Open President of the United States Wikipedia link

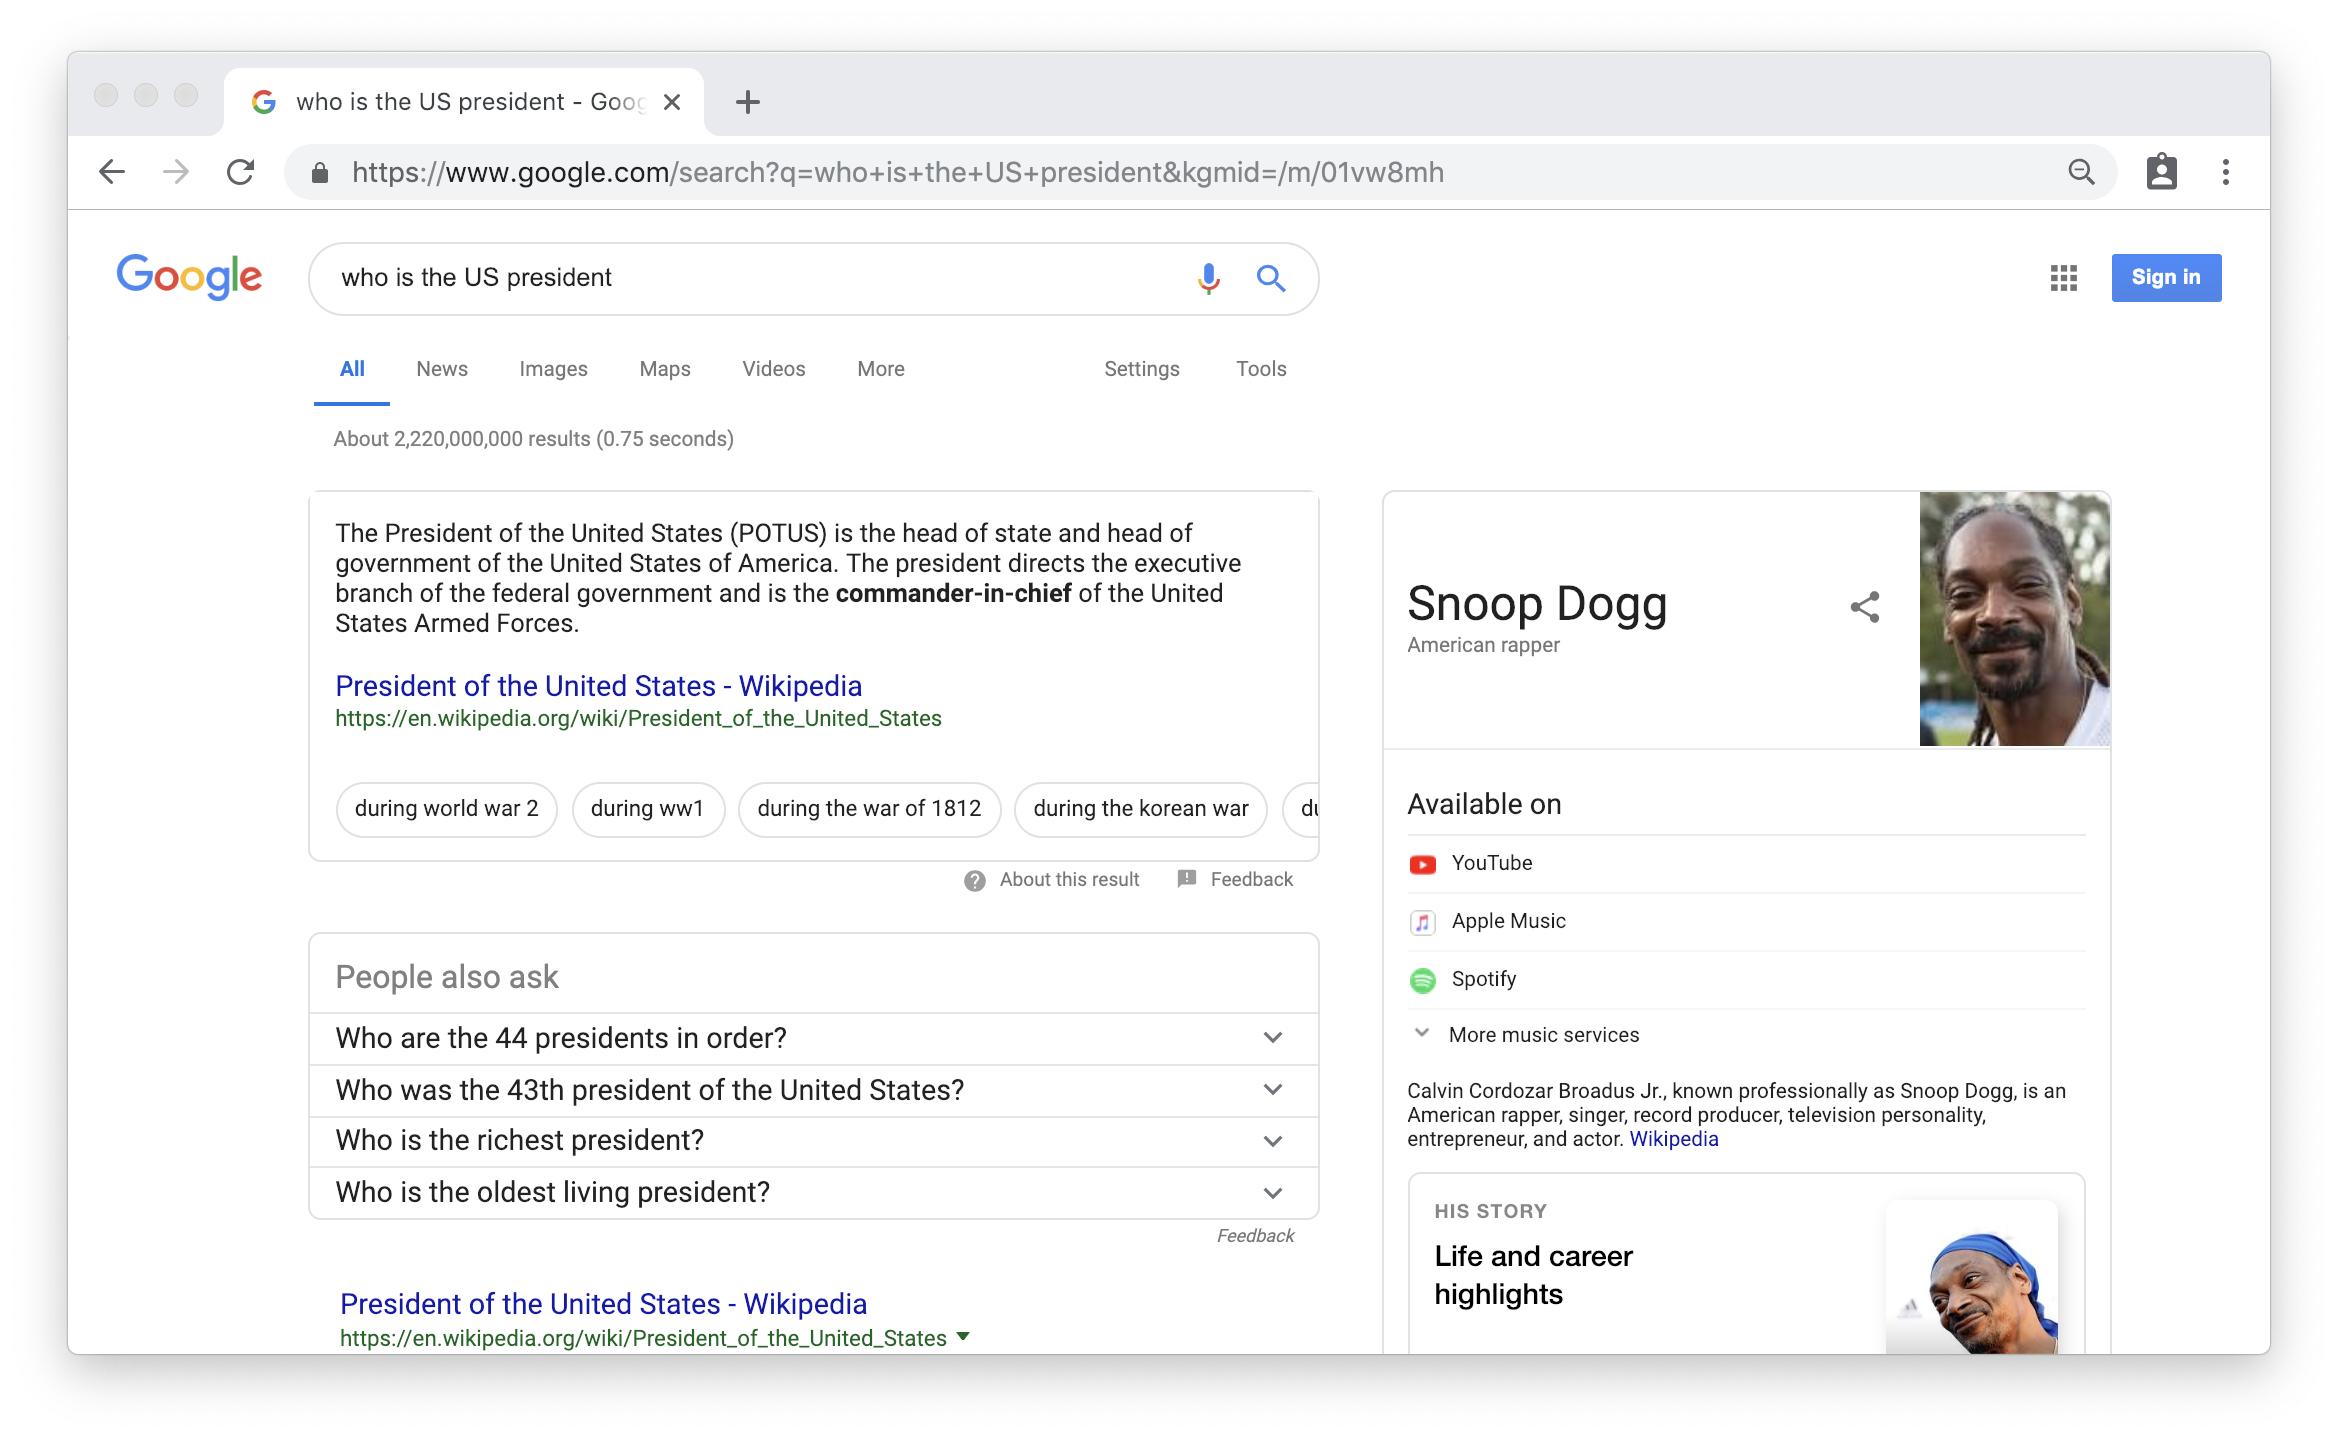pos(598,686)
